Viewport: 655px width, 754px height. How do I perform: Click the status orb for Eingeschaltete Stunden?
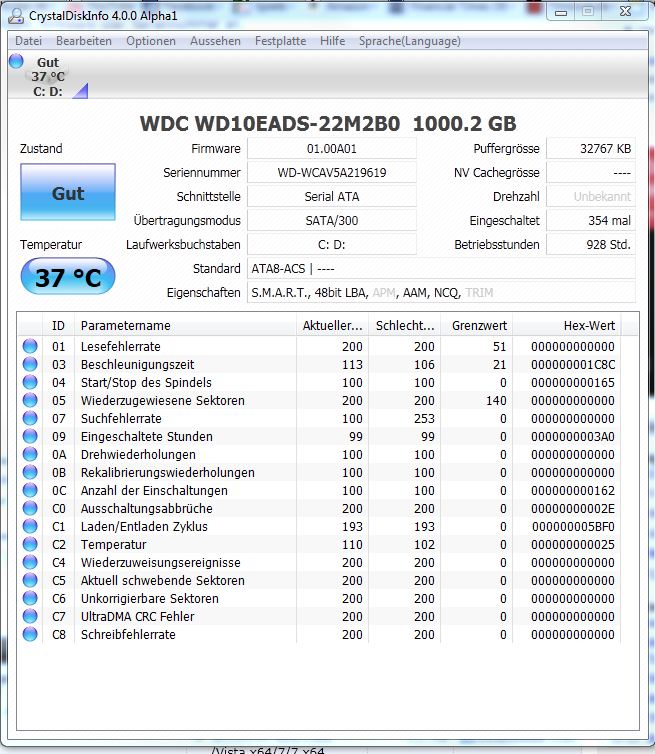click(x=30, y=436)
